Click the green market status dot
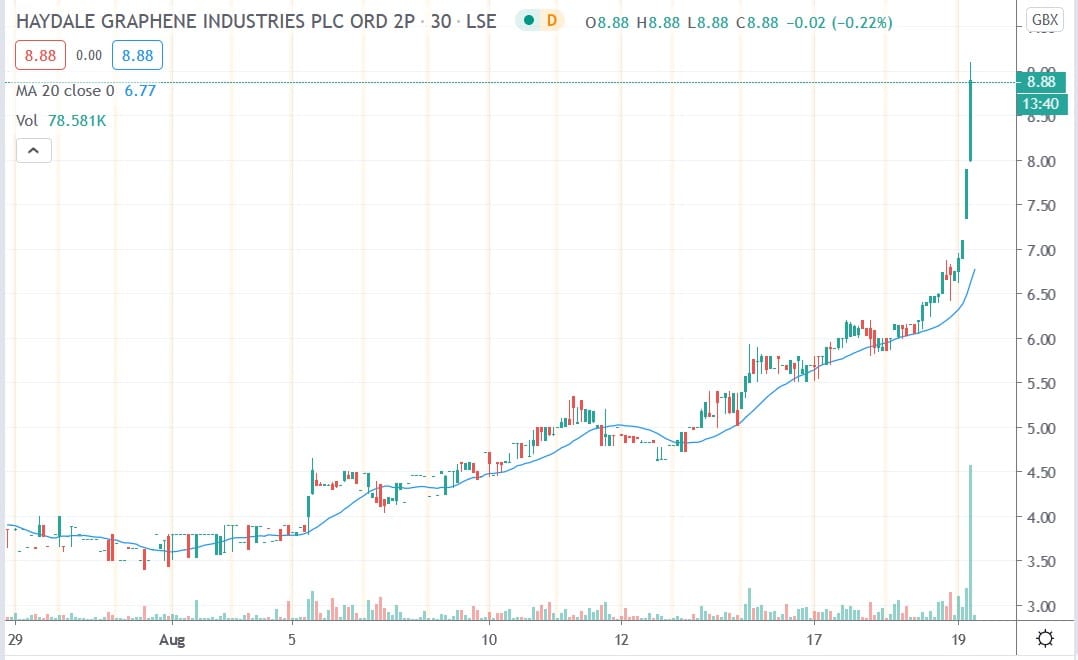The width and height of the screenshot is (1078, 660). [x=529, y=21]
